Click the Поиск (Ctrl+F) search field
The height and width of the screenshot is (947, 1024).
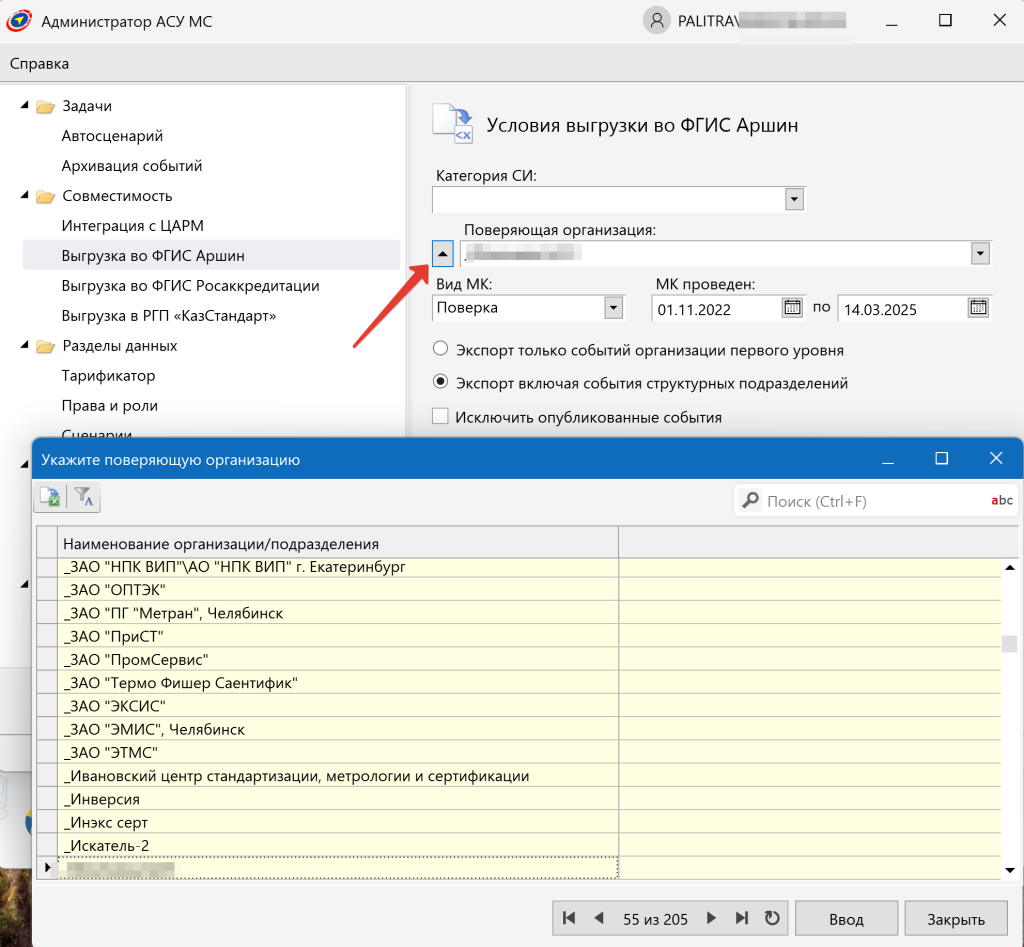875,501
